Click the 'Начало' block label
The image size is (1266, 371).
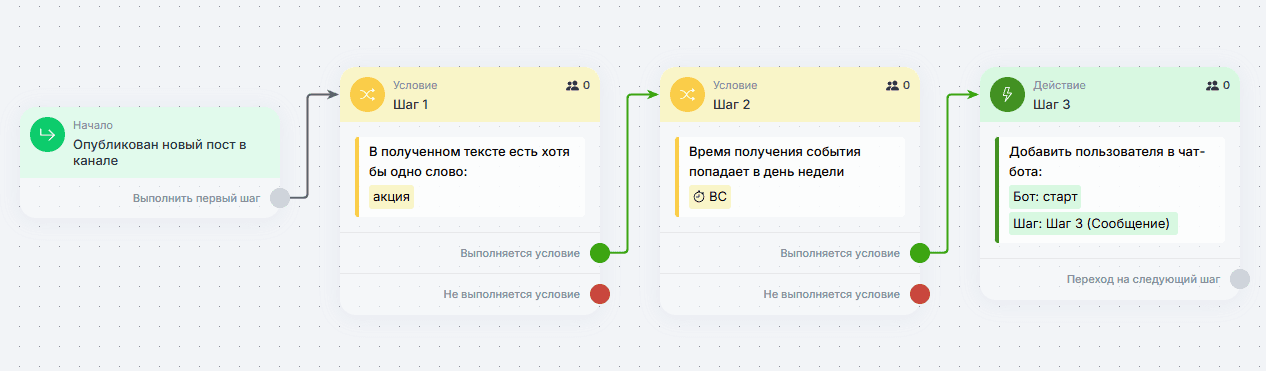[93, 126]
